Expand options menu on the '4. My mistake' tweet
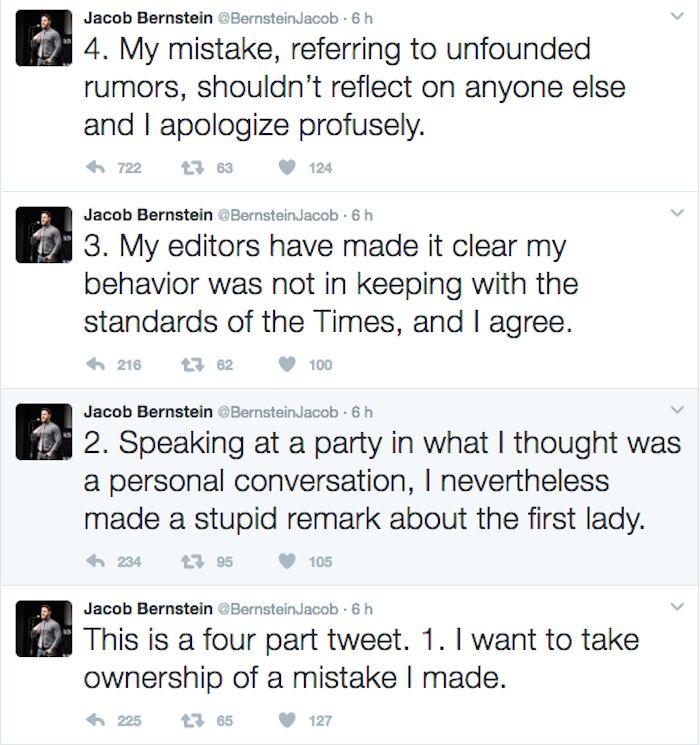Viewport: 700px width, 745px height. point(677,18)
